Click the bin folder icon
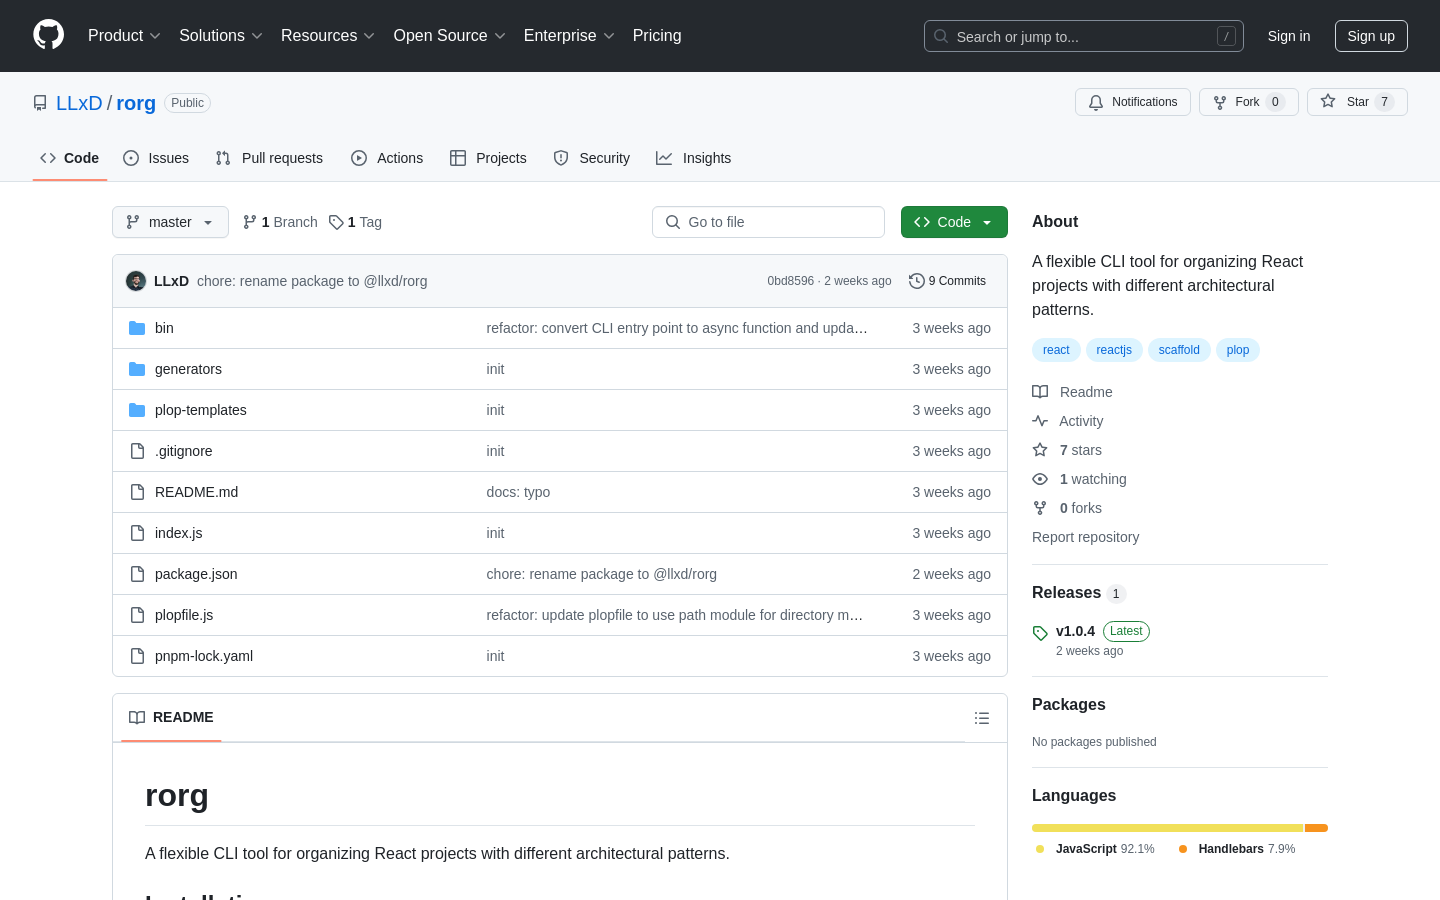 click(x=137, y=328)
